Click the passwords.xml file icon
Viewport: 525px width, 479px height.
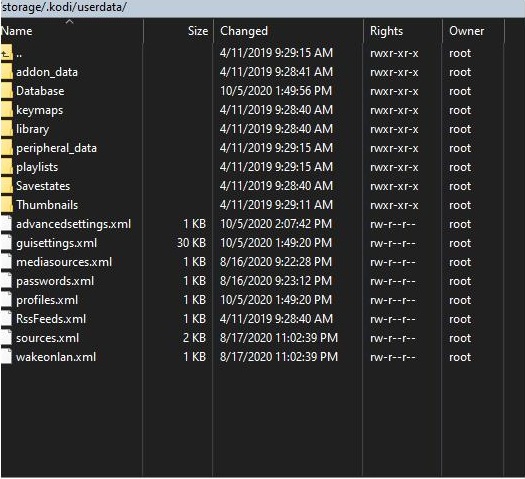click(6, 281)
